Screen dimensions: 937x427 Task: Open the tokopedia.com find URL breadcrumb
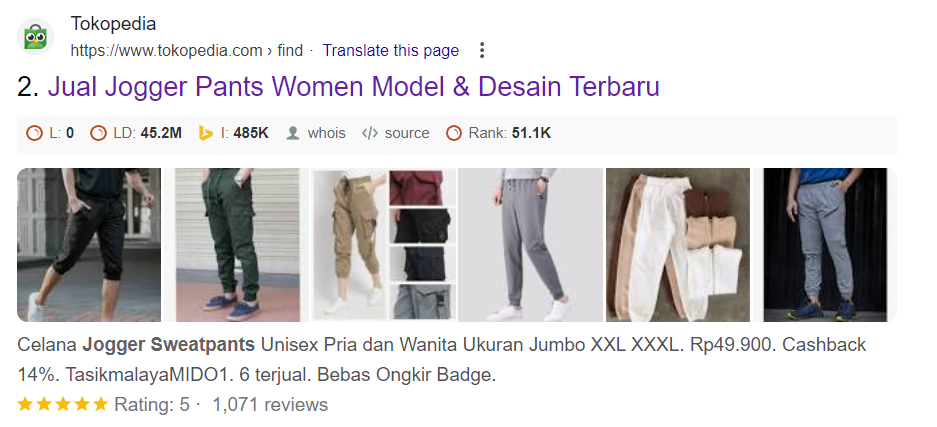[x=186, y=51]
